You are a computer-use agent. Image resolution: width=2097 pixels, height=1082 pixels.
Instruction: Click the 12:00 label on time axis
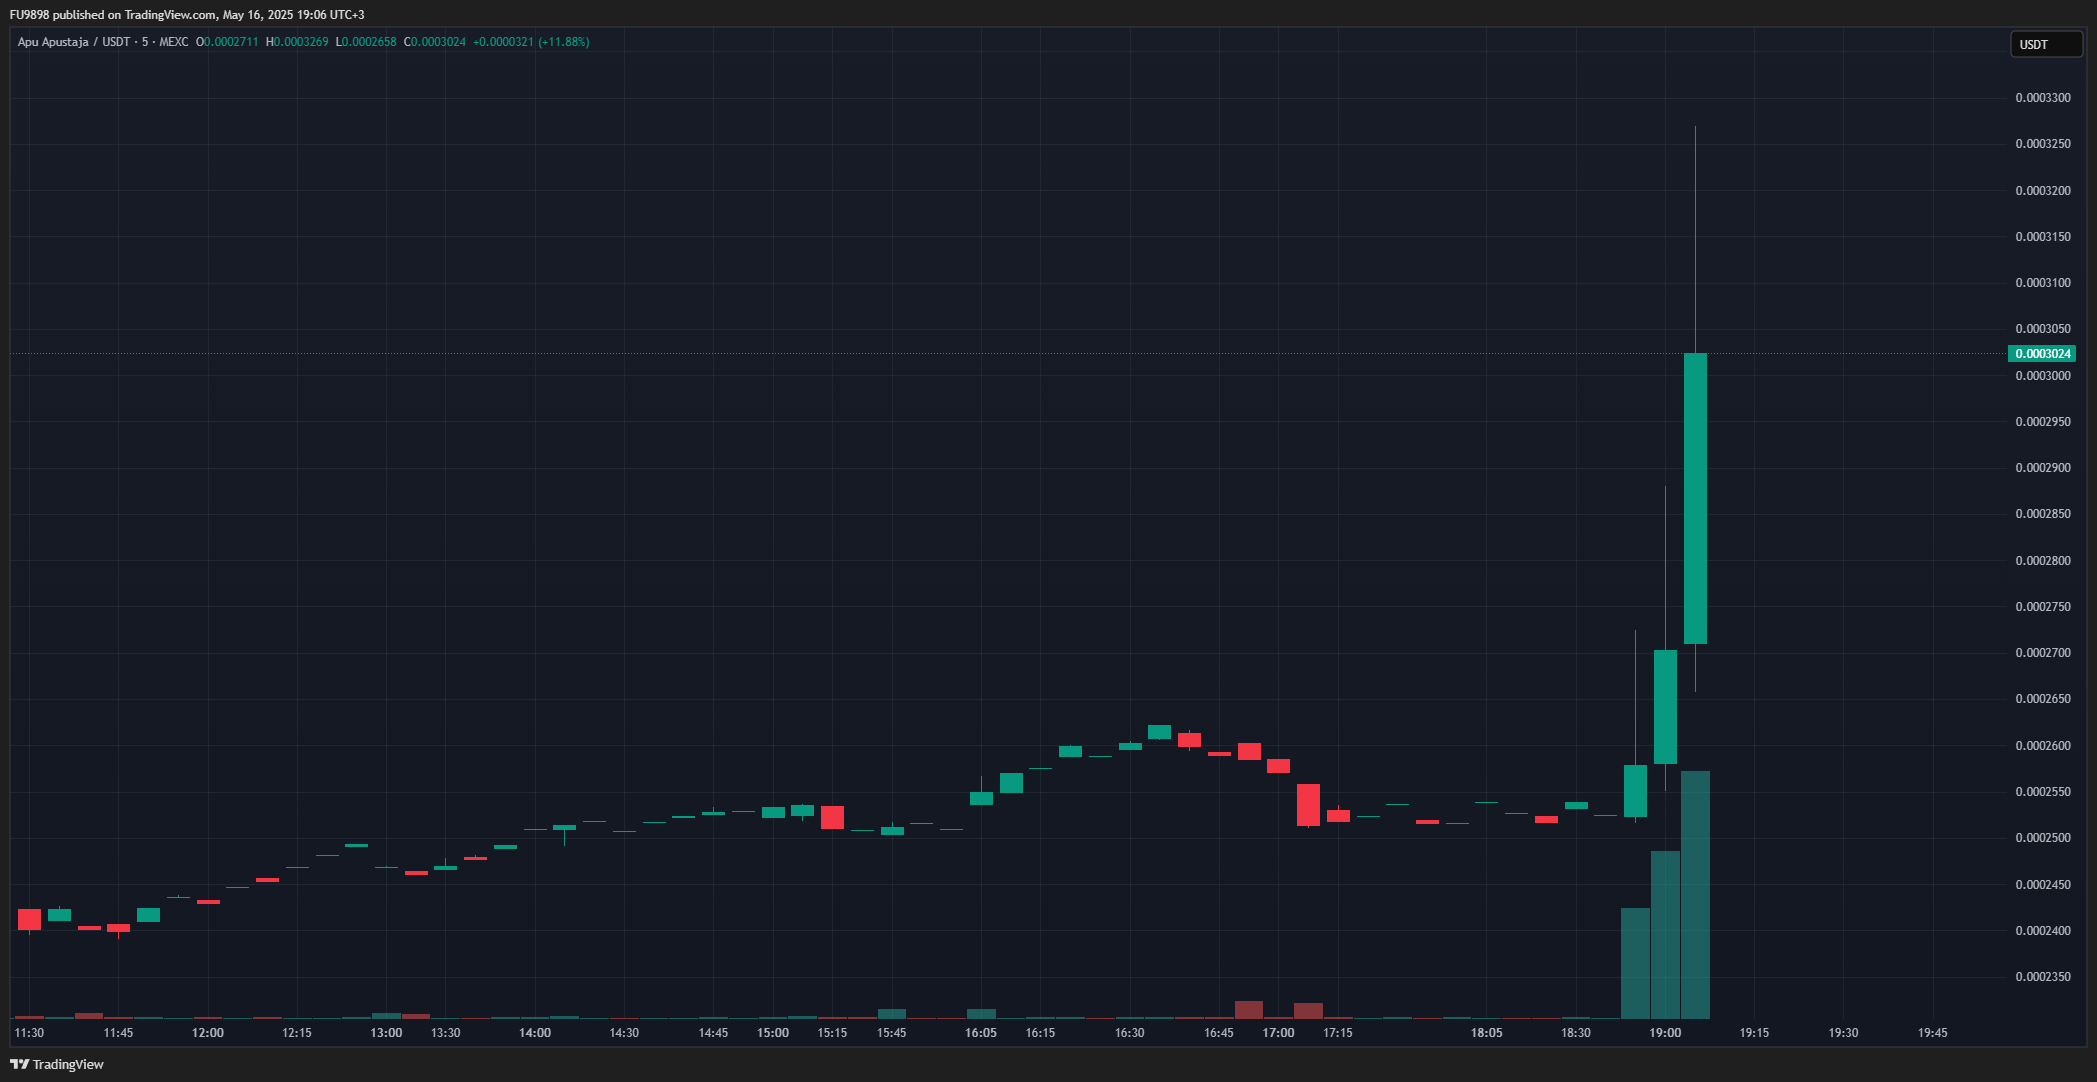(208, 1033)
